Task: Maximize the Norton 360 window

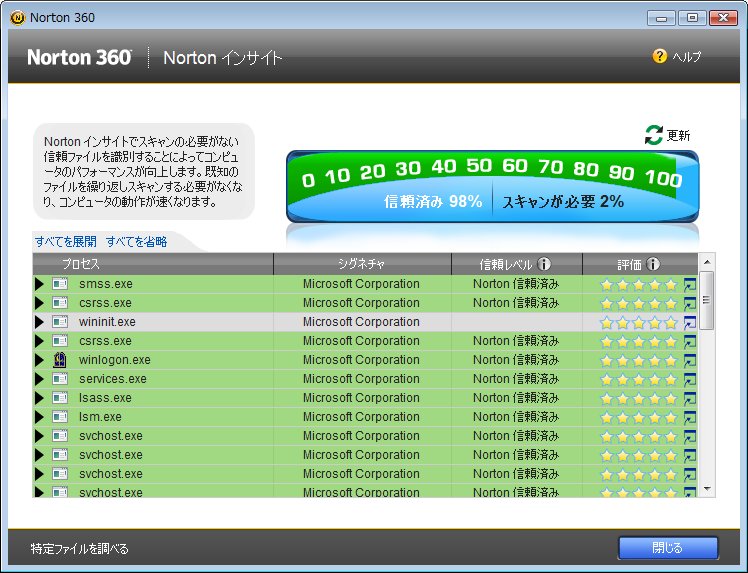Action: 692,18
